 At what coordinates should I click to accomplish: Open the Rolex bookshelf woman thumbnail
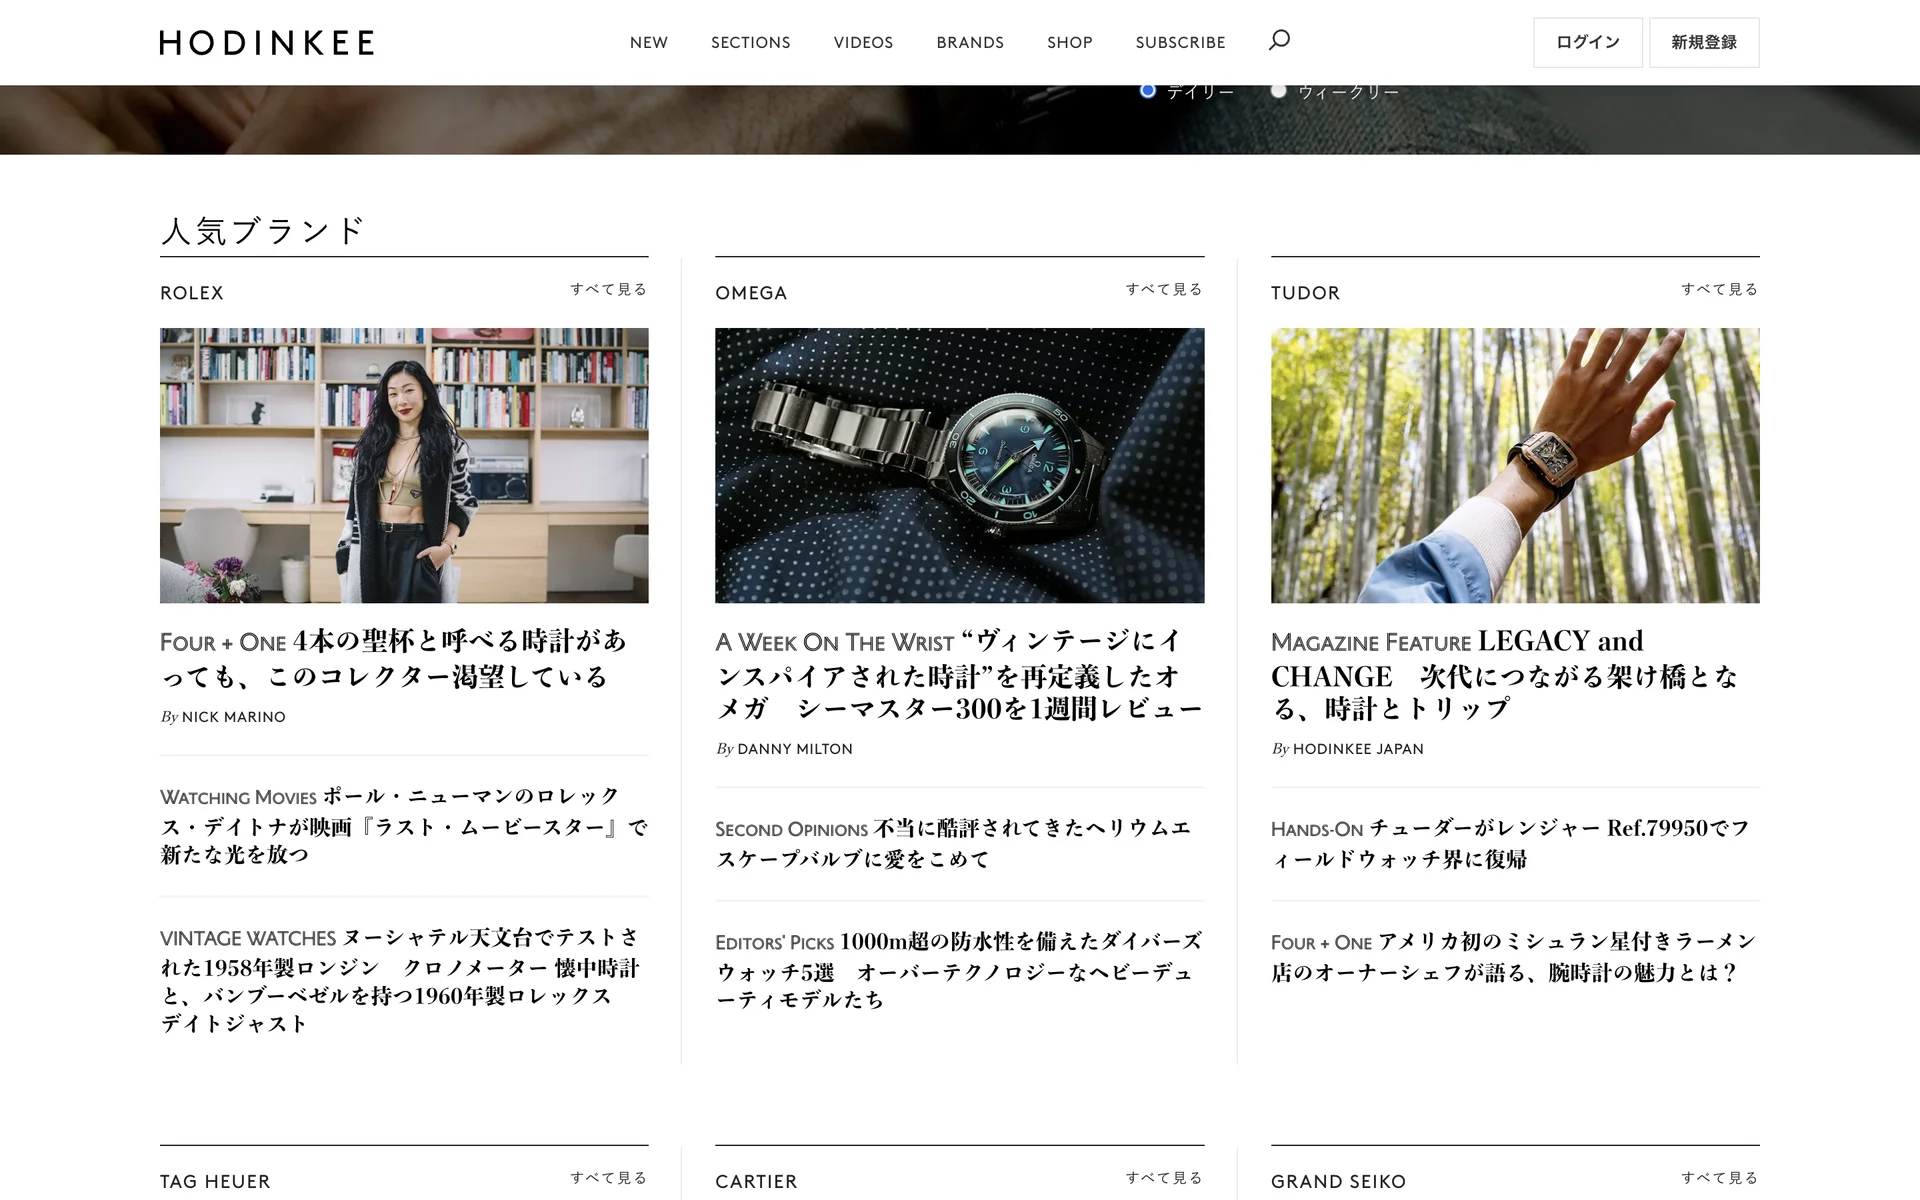click(x=404, y=465)
